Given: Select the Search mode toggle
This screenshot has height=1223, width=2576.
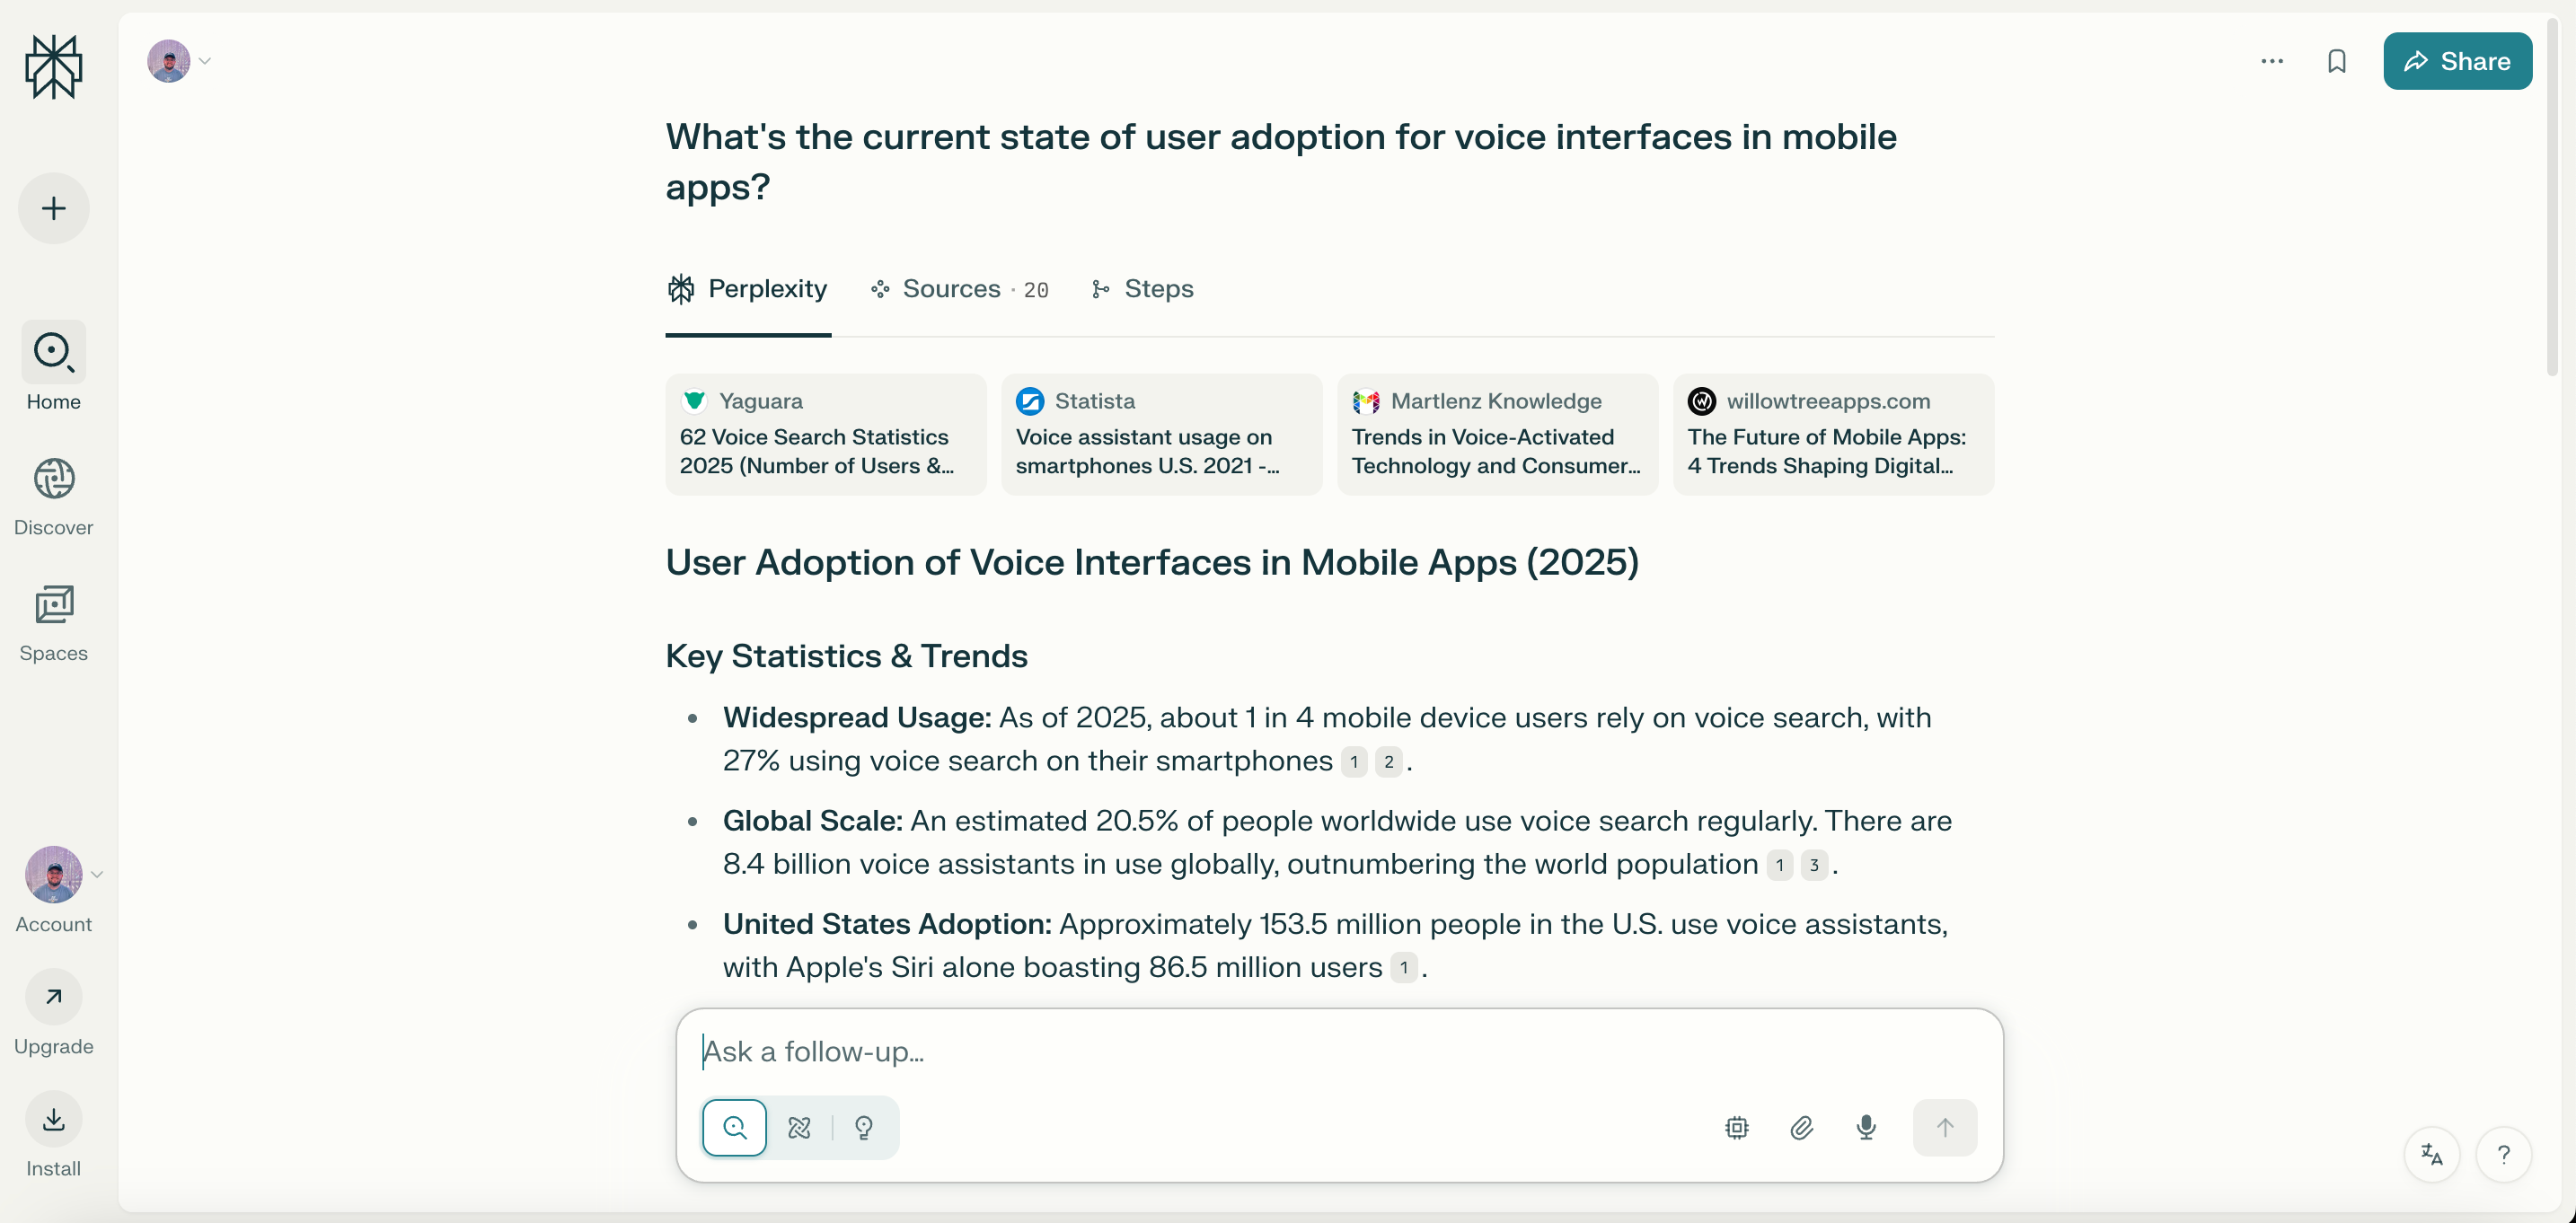Looking at the screenshot, I should [734, 1127].
